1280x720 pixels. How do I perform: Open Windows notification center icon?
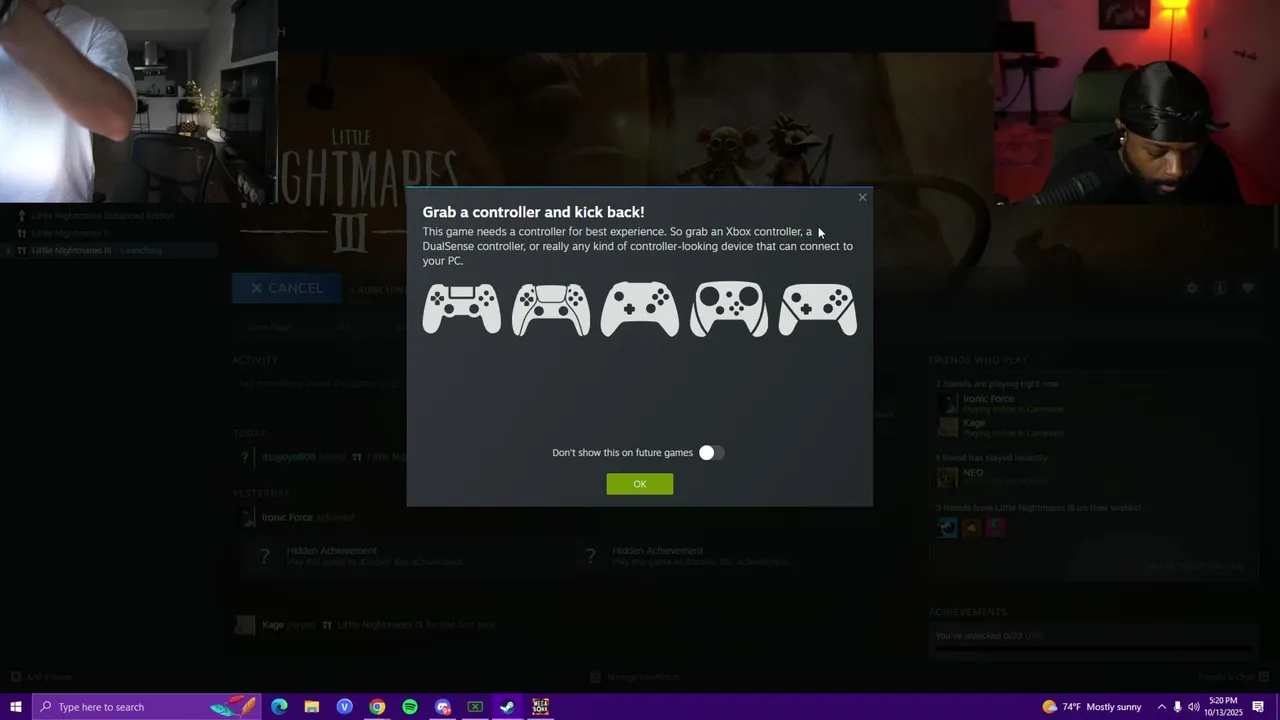[x=1258, y=707]
